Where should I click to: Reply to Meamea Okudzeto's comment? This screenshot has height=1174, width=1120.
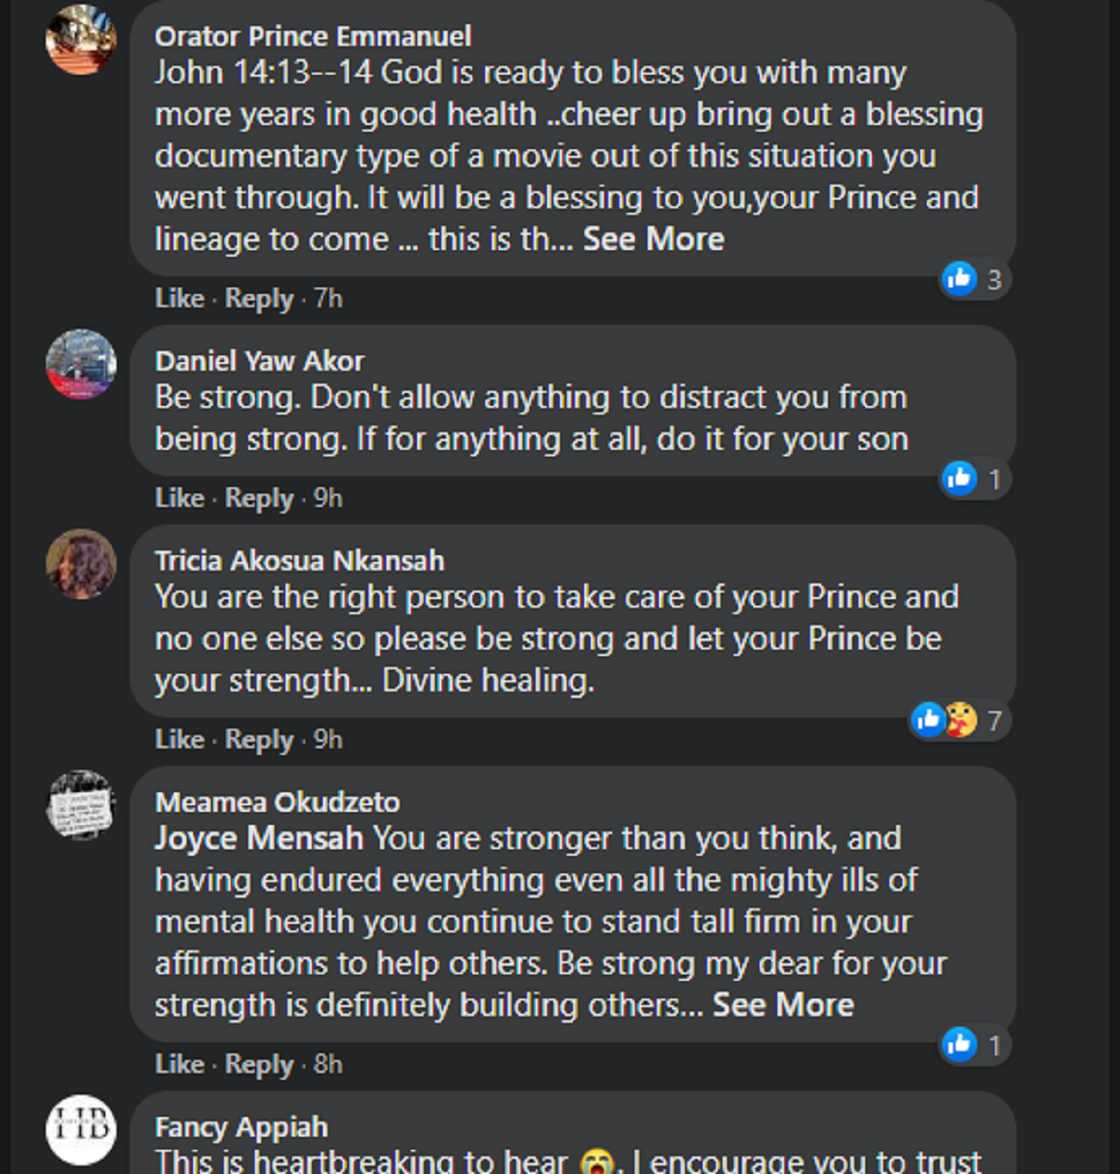tap(259, 1064)
